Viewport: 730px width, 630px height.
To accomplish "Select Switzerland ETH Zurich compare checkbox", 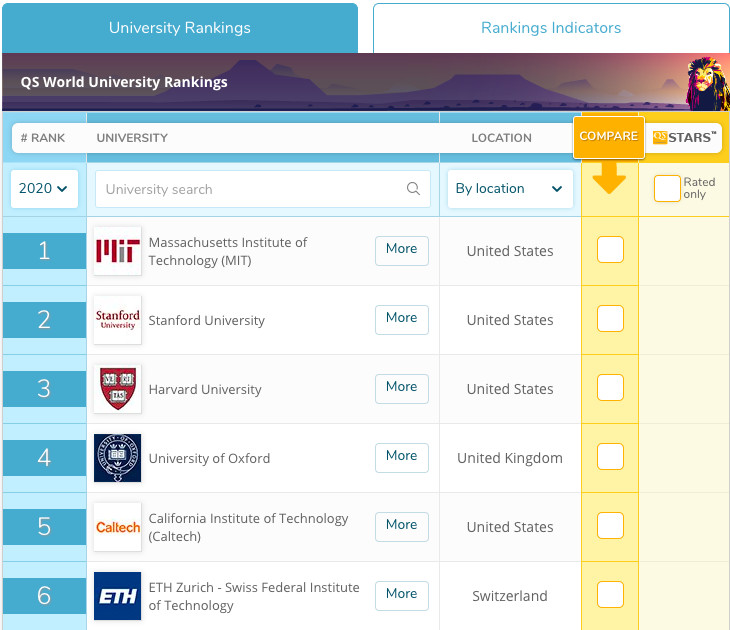I will point(610,594).
